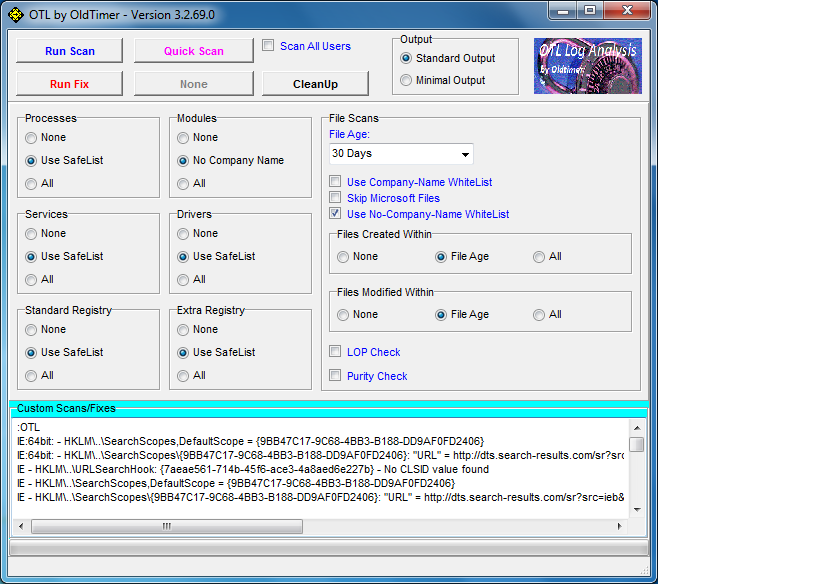Choose Use SafeList under Services

coord(31,256)
